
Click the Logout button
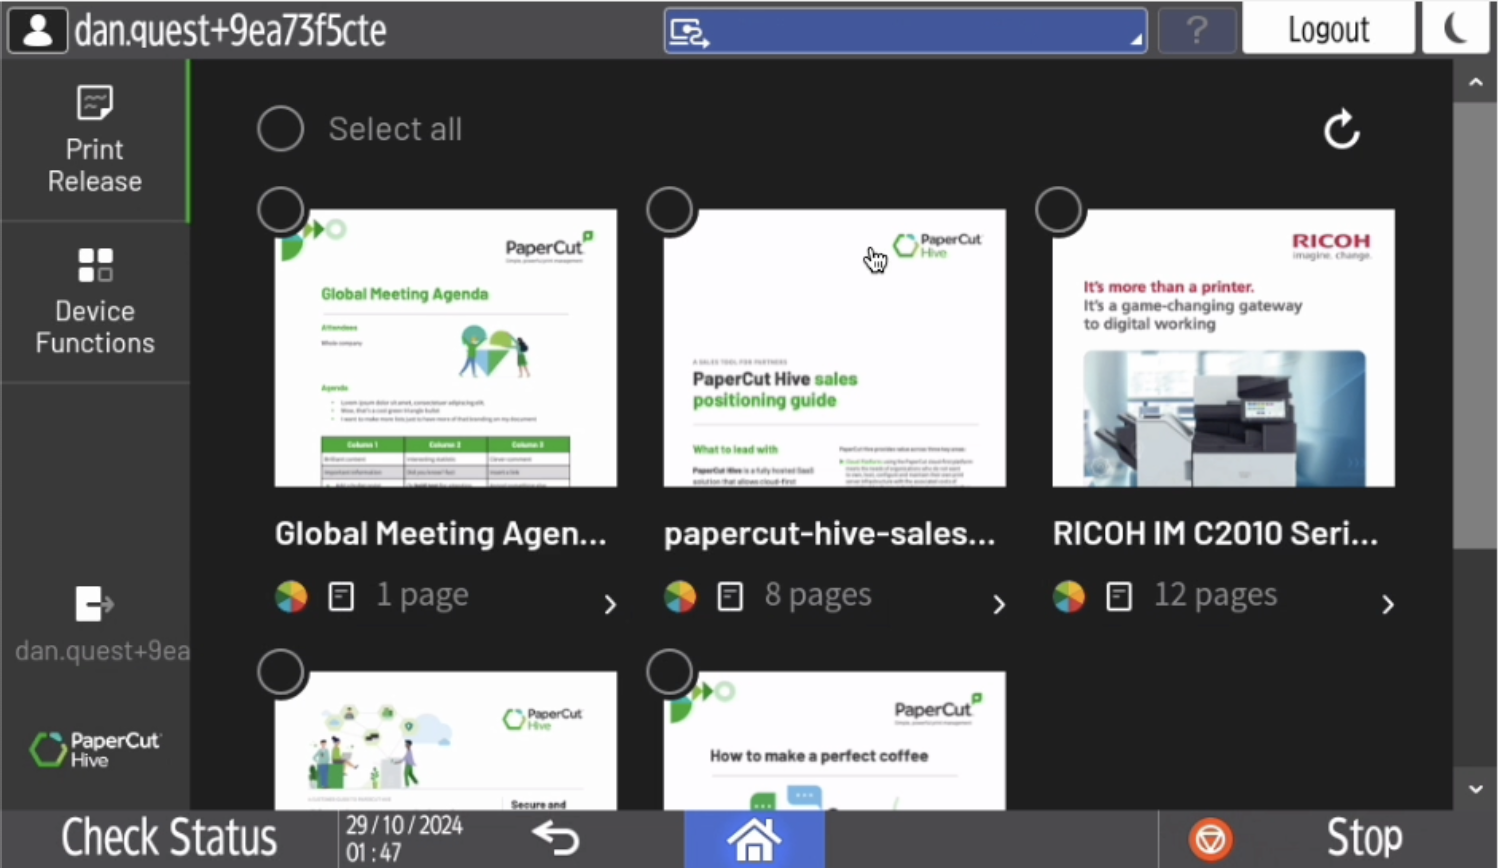(x=1328, y=29)
